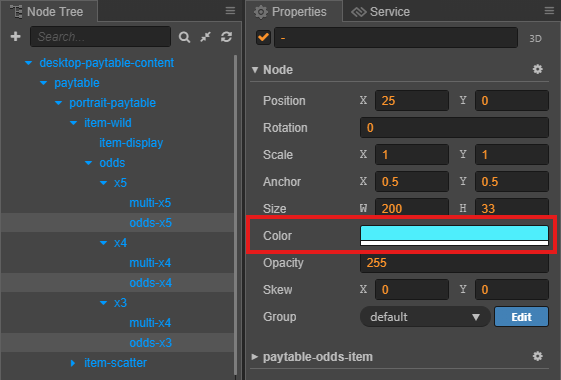The image size is (561, 380).
Task: Toggle the 3D mode button
Action: click(535, 38)
